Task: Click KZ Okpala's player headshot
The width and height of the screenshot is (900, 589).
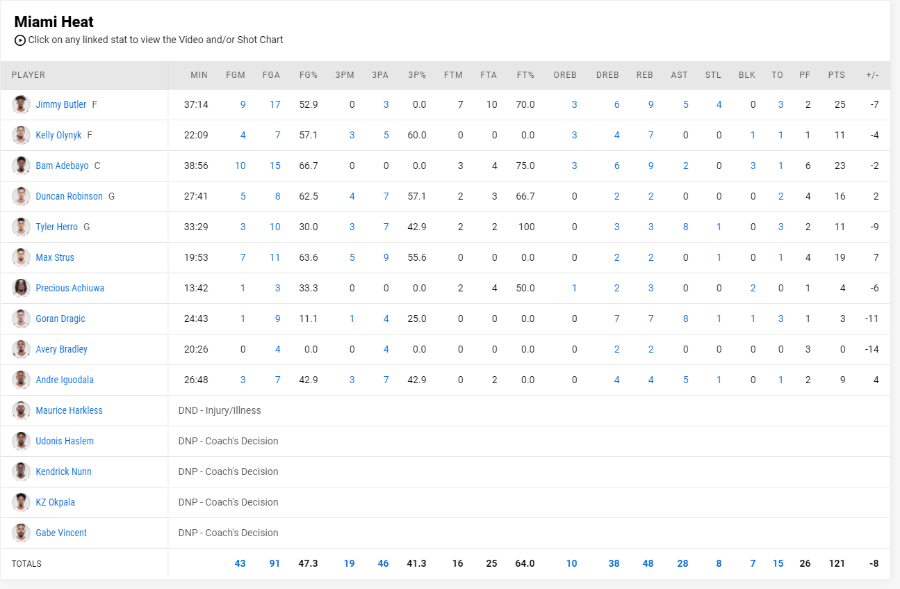Action: click(21, 502)
